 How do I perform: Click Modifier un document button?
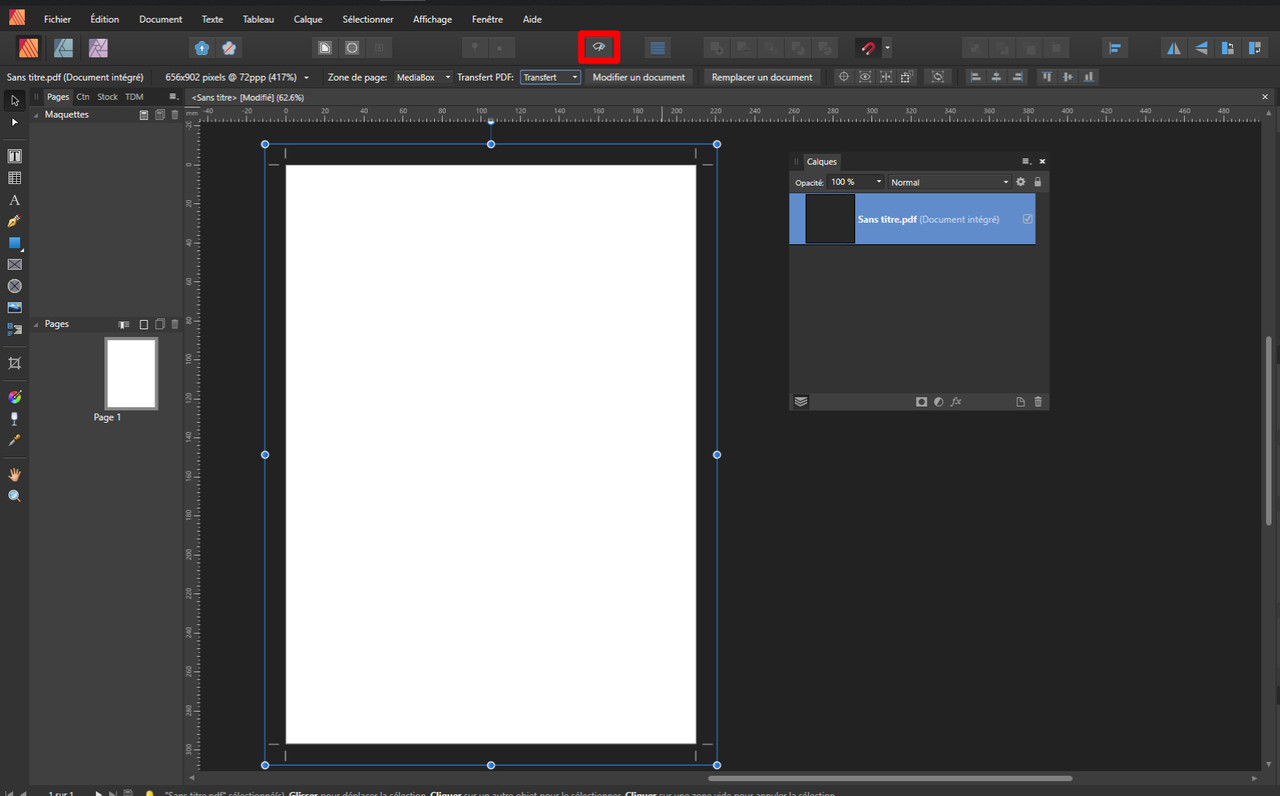click(x=639, y=77)
